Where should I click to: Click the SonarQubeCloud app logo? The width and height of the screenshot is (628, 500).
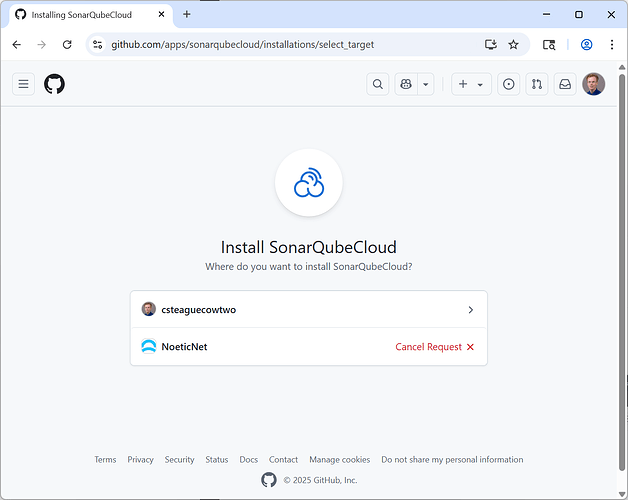point(309,183)
